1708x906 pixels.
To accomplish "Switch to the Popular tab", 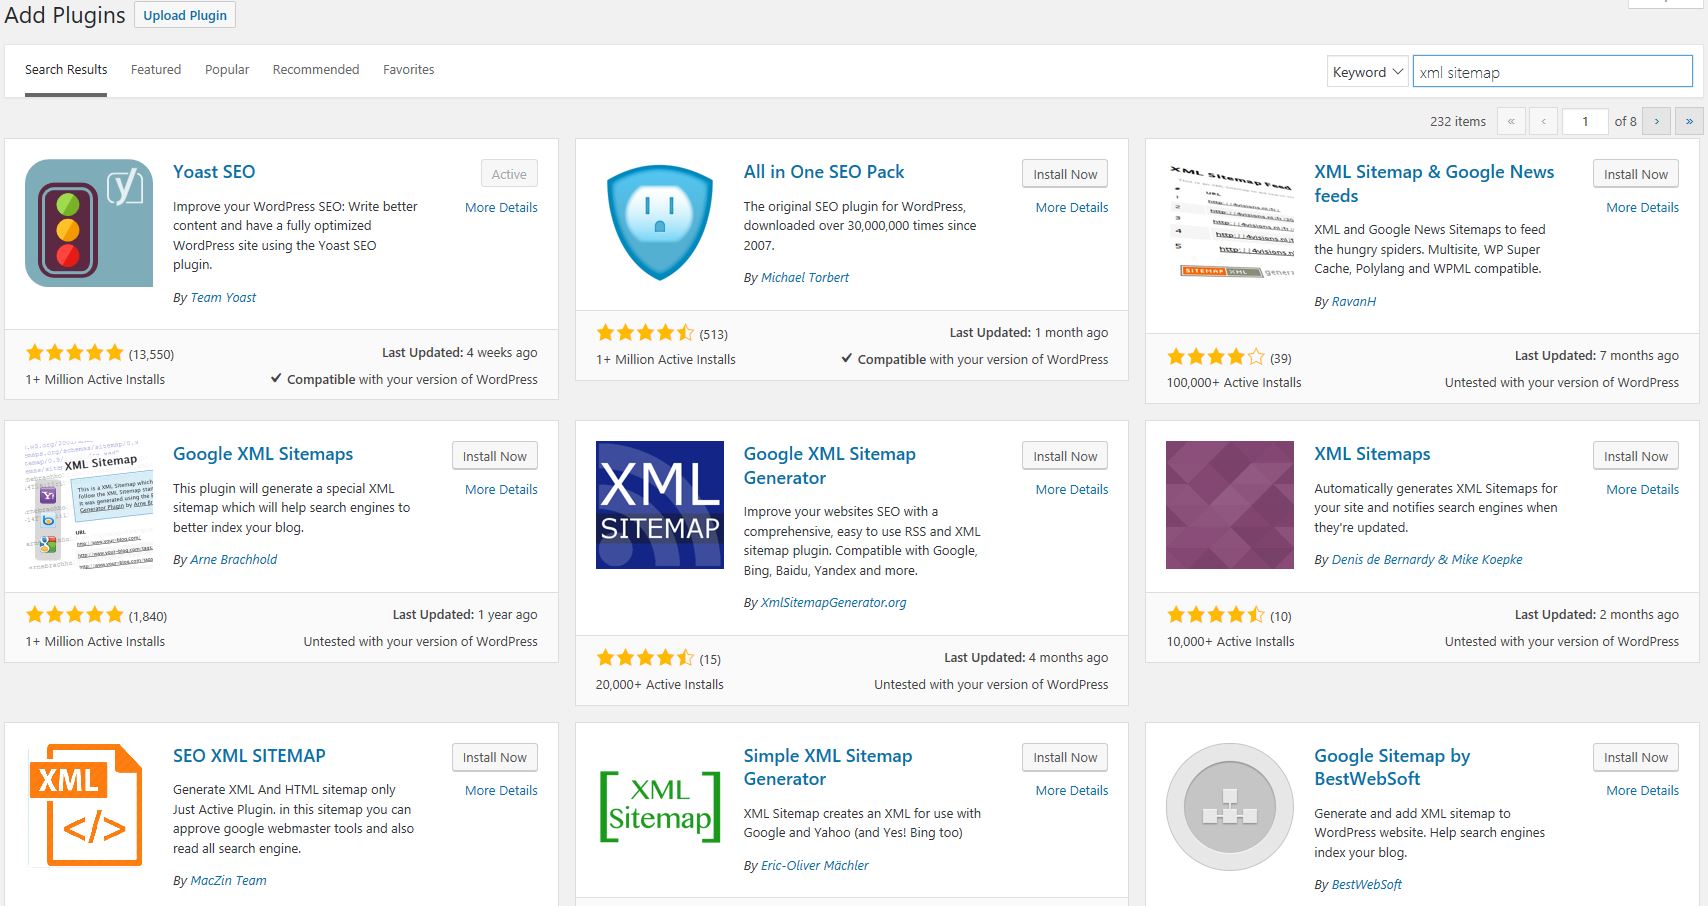I will (227, 70).
